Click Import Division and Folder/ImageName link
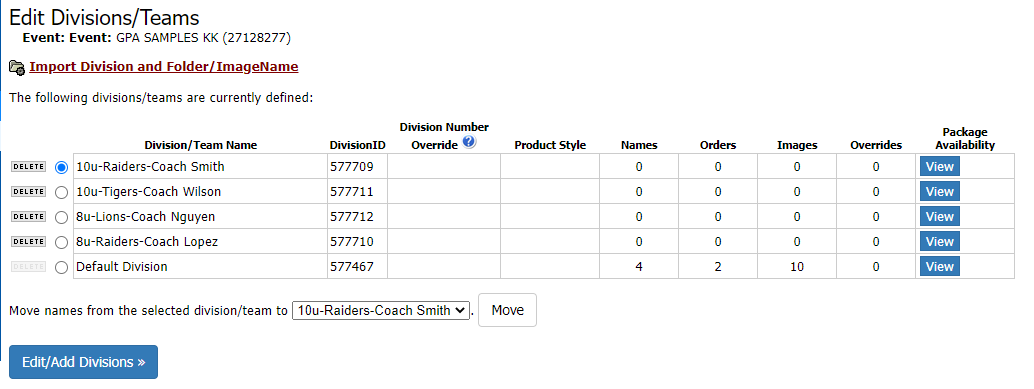This screenshot has width=1034, height=389. [x=164, y=67]
